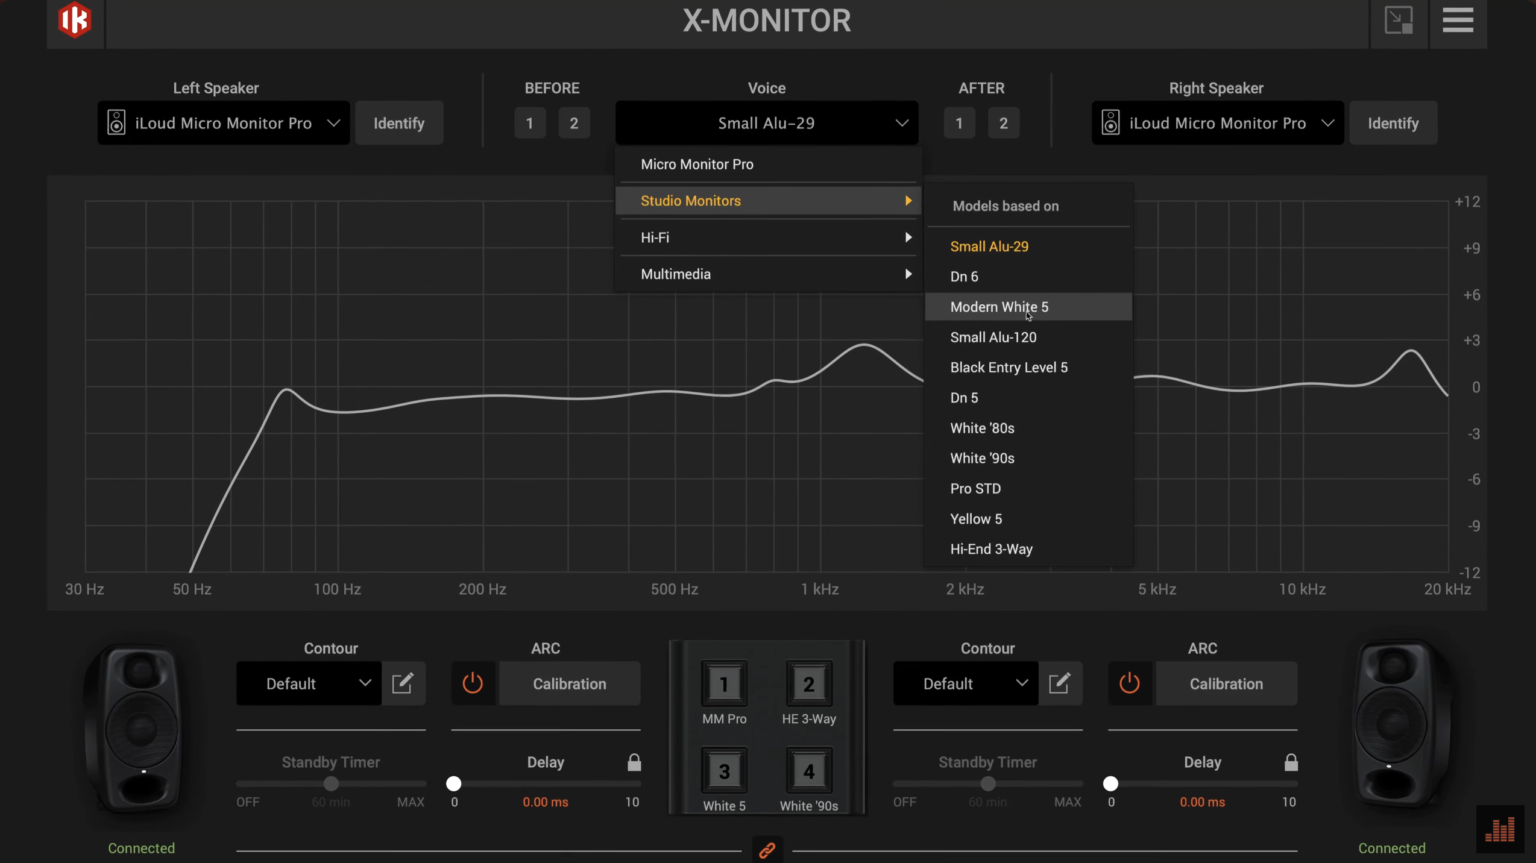This screenshot has height=863, width=1536.
Task: Click the left Standby Timer slider knob
Action: click(331, 784)
